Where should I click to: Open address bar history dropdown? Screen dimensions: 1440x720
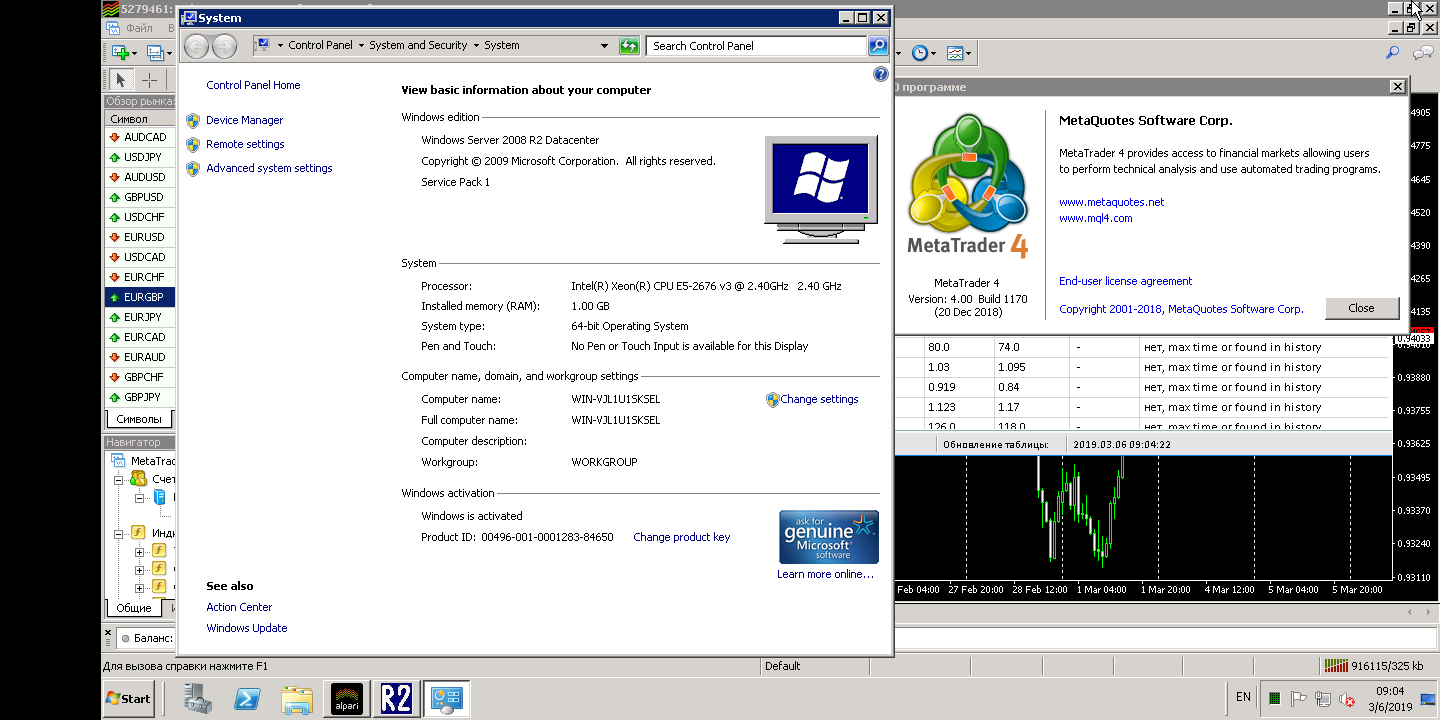[604, 45]
